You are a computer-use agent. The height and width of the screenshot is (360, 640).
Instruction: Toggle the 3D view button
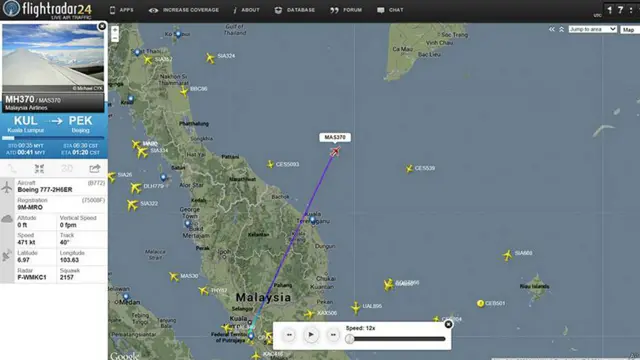click(x=67, y=169)
